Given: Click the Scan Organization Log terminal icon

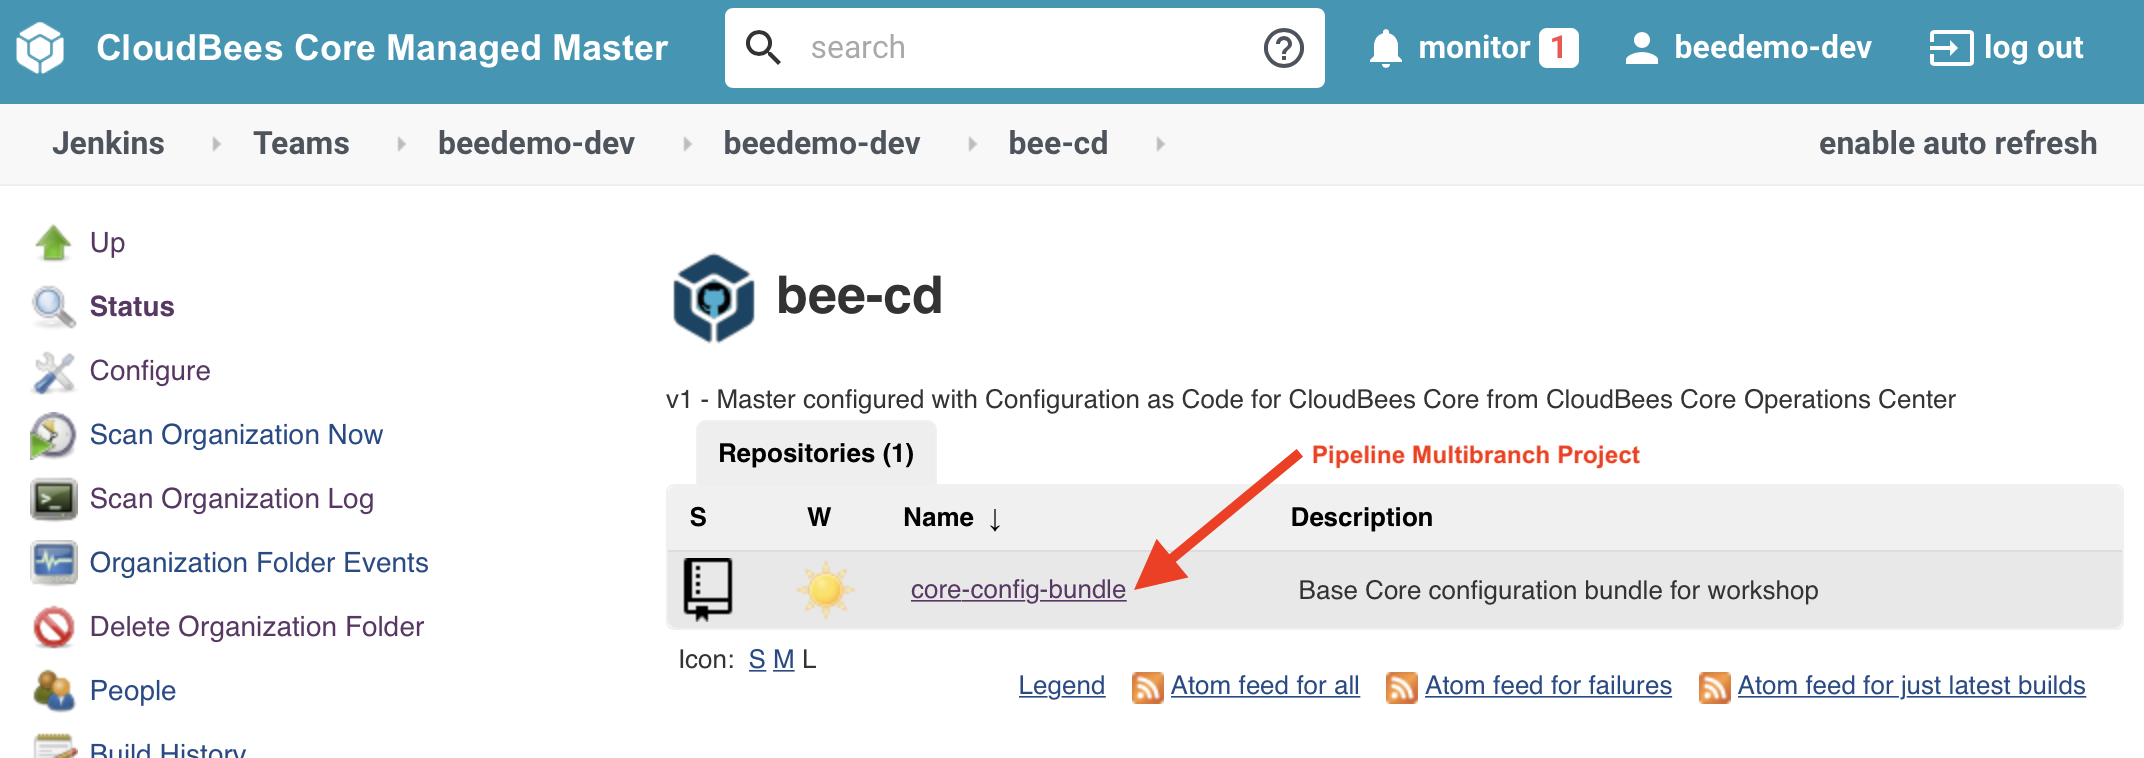Looking at the screenshot, I should [x=53, y=499].
